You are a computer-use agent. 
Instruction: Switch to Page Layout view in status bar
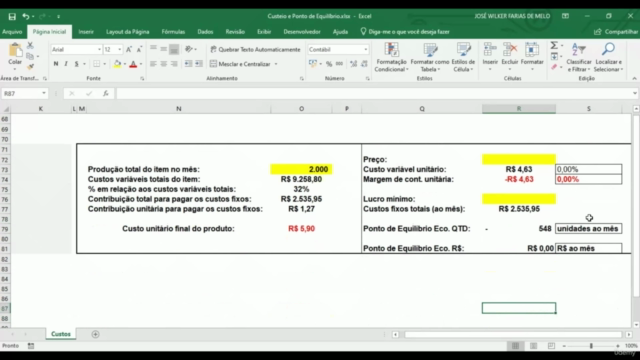point(533,346)
